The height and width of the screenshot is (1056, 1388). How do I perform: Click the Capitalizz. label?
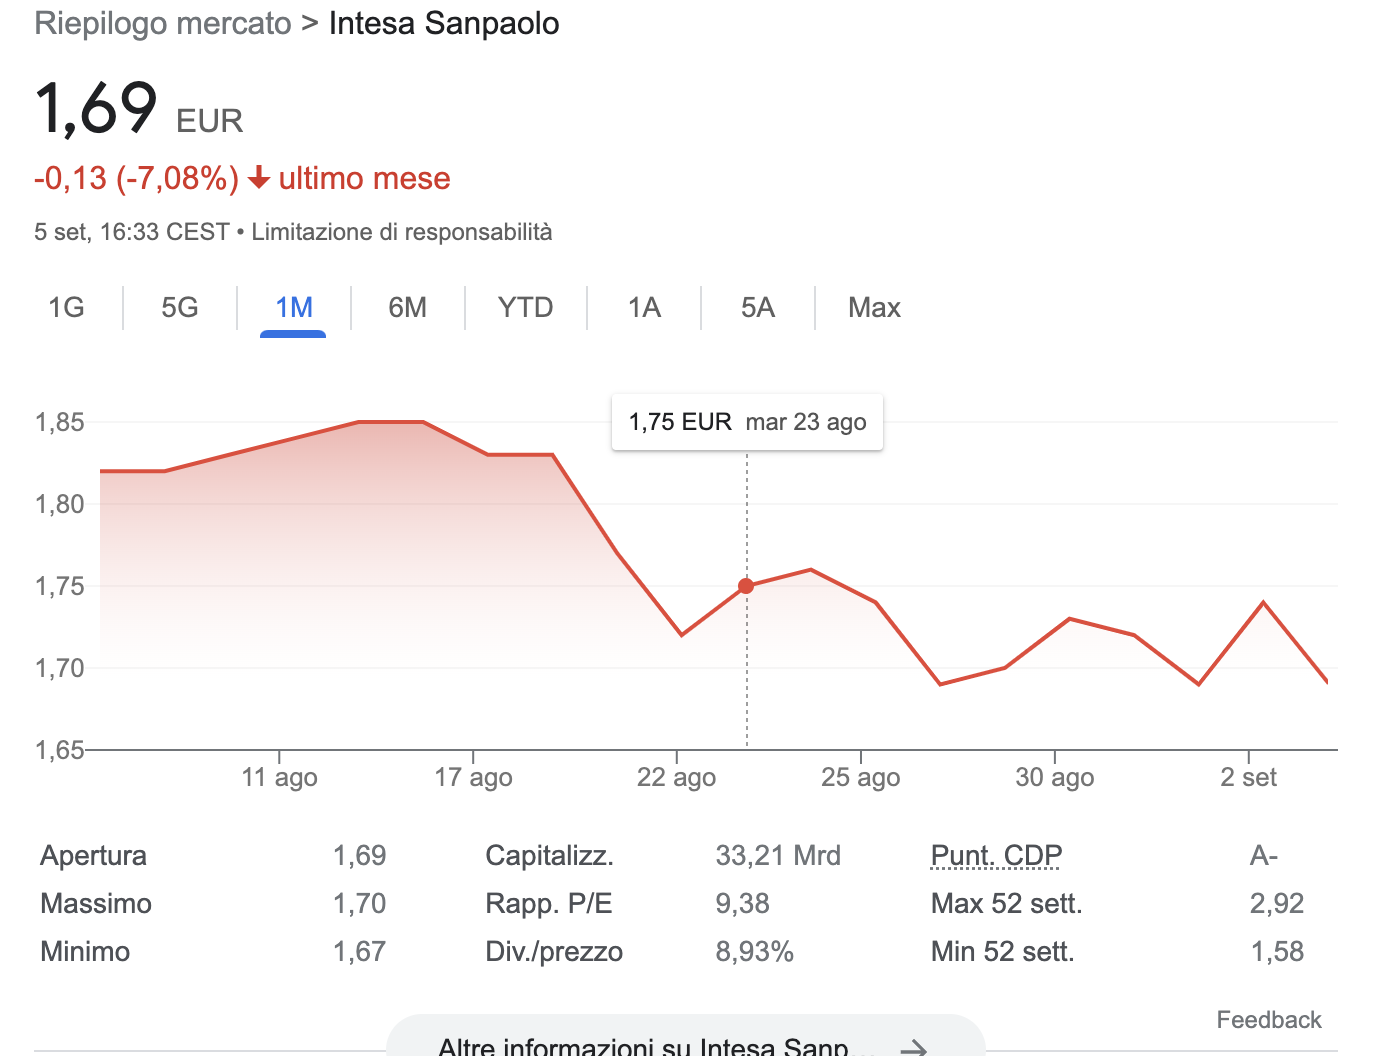click(550, 856)
